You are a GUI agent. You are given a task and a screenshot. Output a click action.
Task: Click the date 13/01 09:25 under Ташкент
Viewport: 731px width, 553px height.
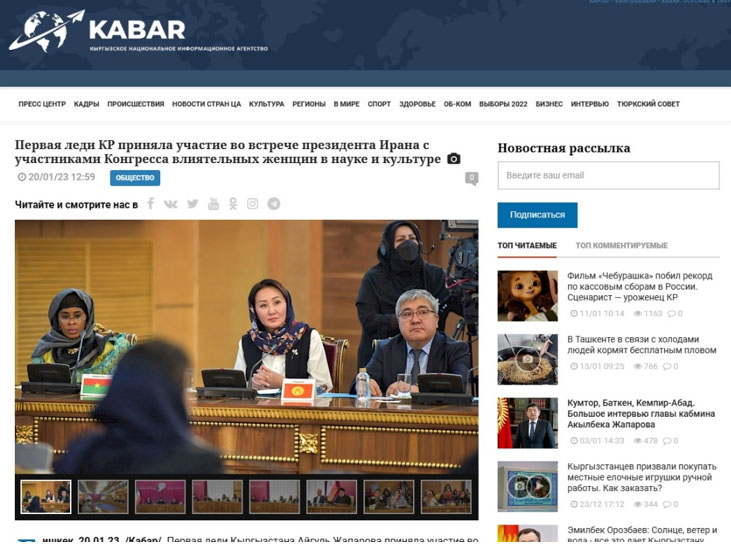[x=597, y=366]
